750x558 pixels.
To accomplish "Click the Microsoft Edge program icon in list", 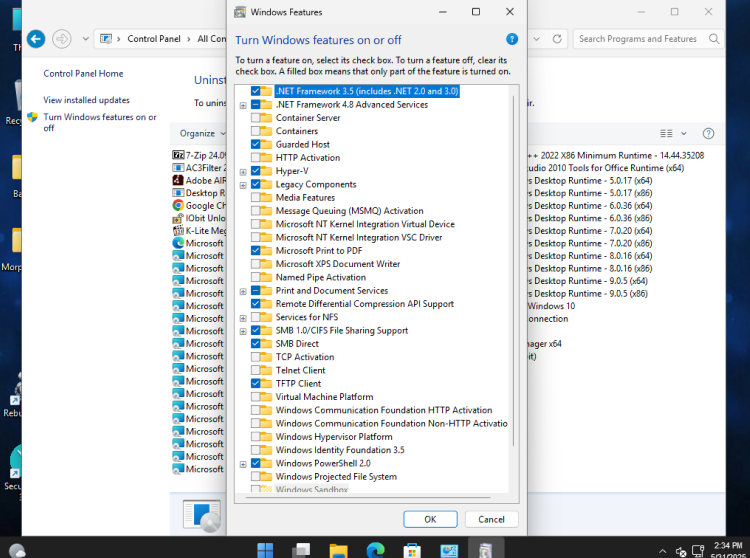I will click(x=178, y=243).
